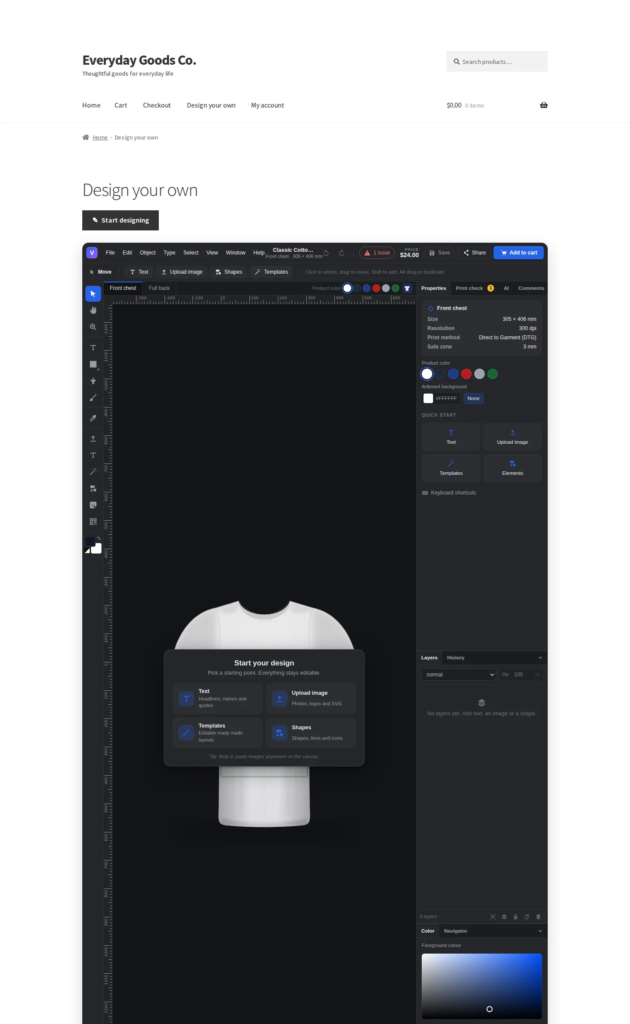Click the lock layer icon in Layers footer

(x=515, y=916)
